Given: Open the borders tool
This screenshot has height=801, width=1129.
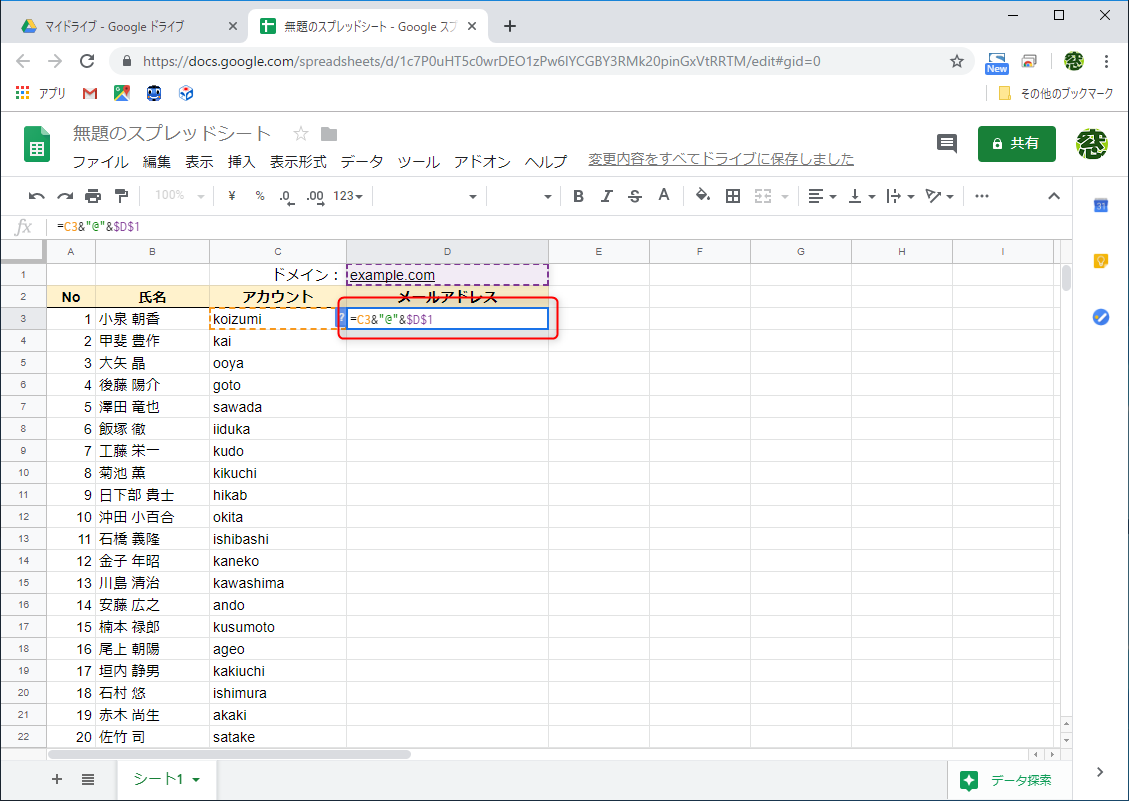Looking at the screenshot, I should pyautogui.click(x=733, y=196).
